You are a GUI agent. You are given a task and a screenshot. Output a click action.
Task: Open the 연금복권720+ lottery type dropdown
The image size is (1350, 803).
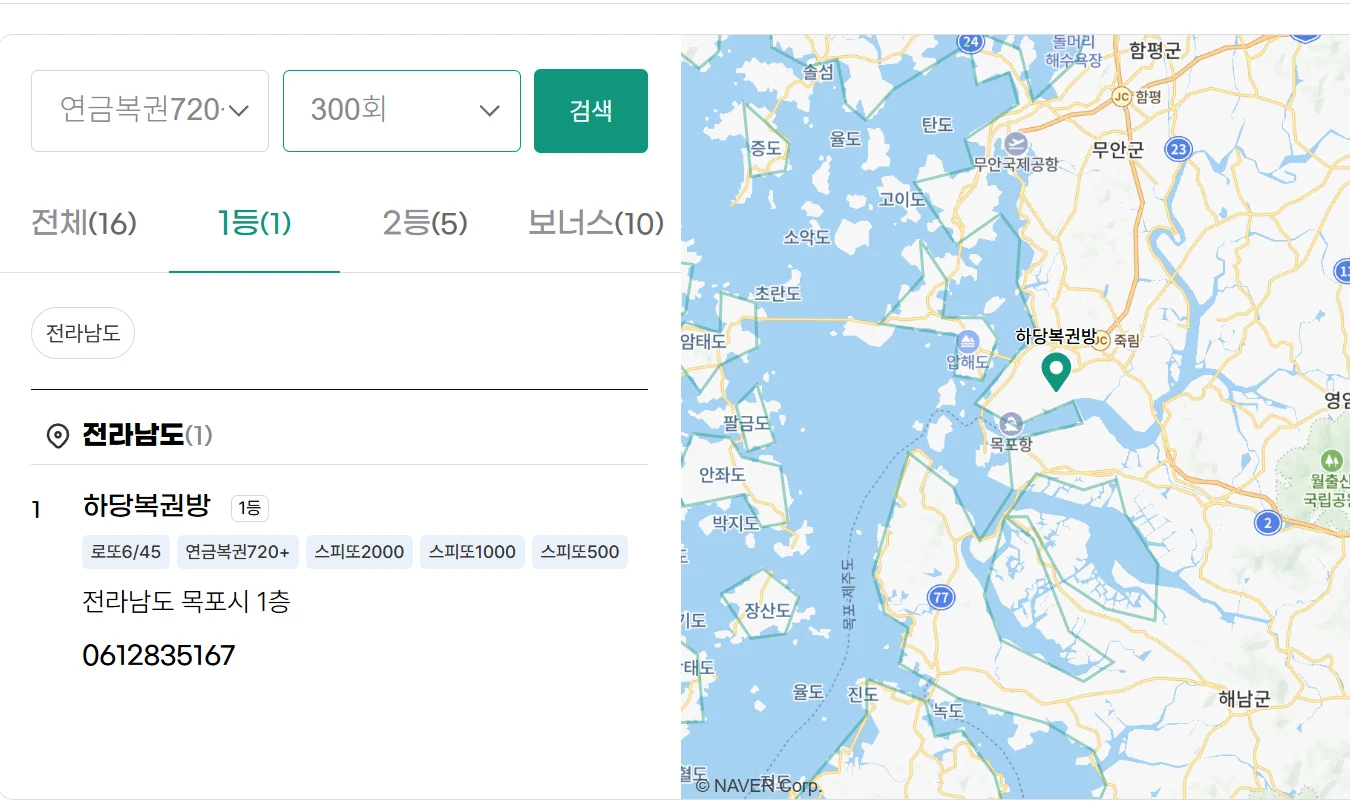(x=150, y=111)
